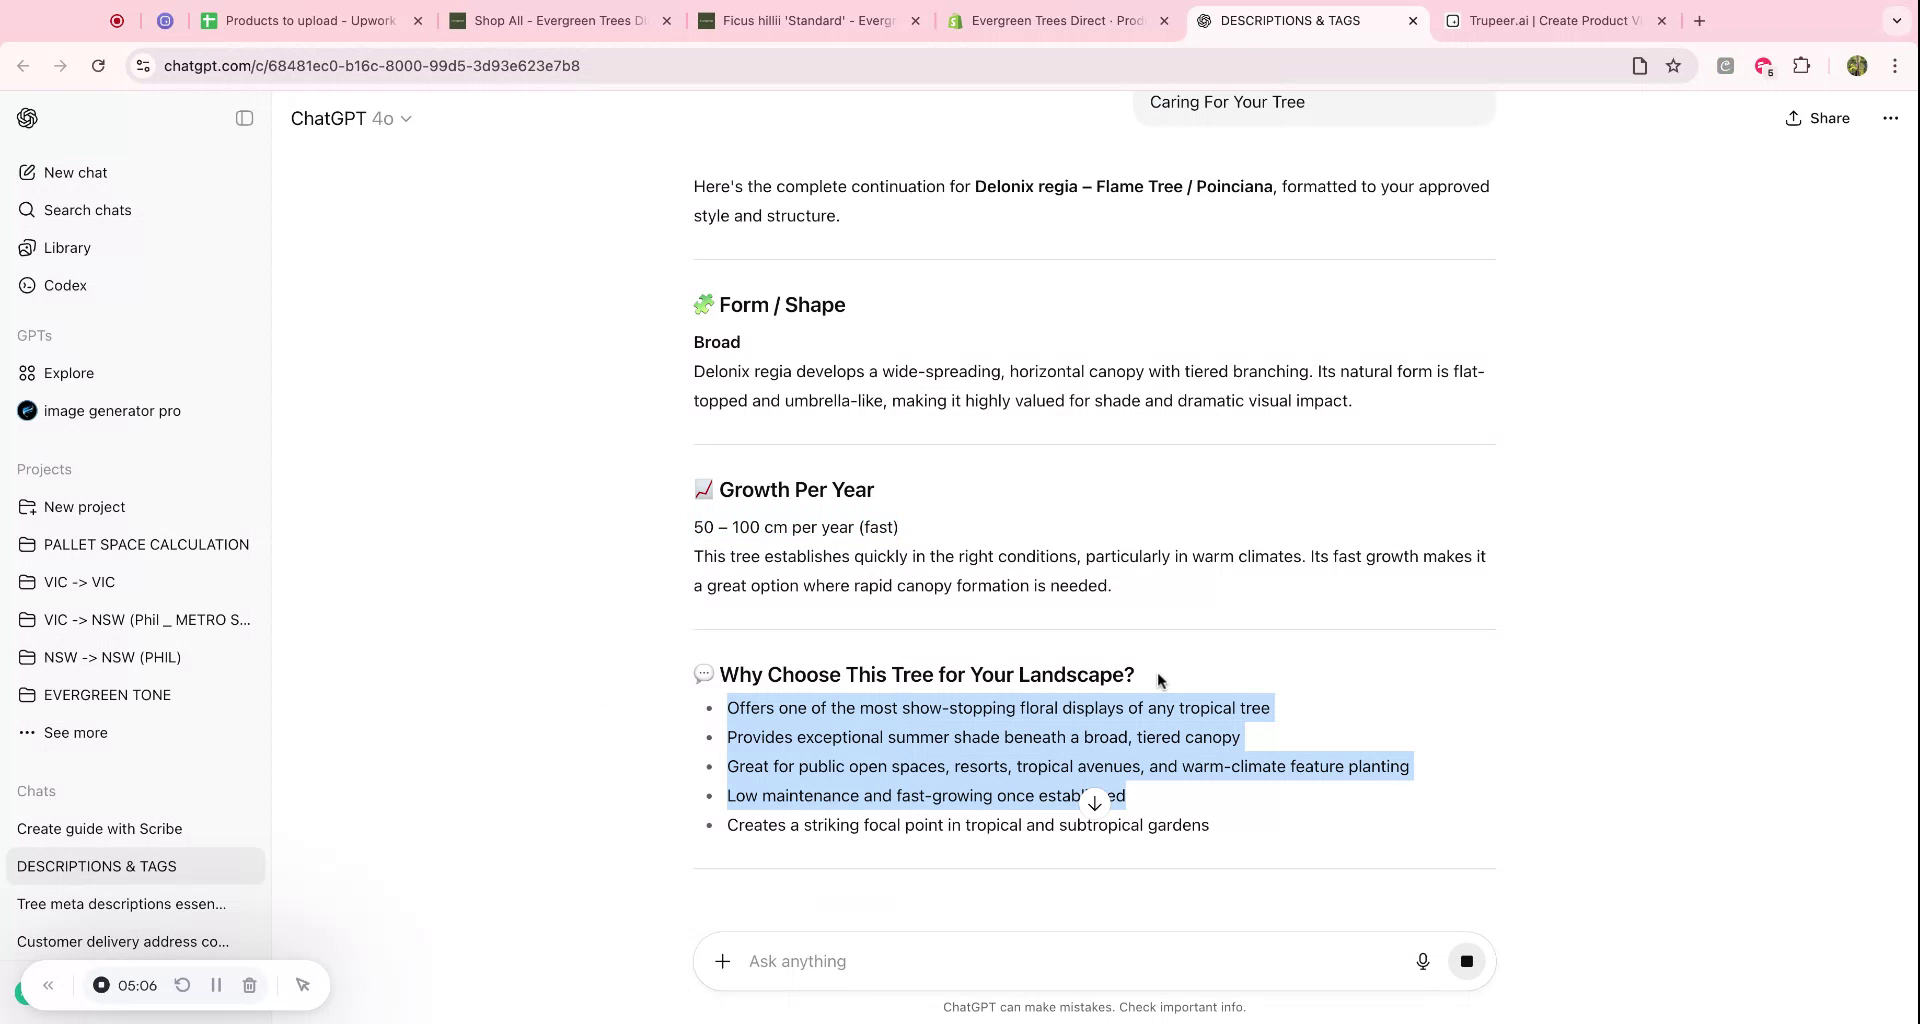Image resolution: width=1920 pixels, height=1024 pixels.
Task: Open the Search chats panel
Action: [x=87, y=210]
